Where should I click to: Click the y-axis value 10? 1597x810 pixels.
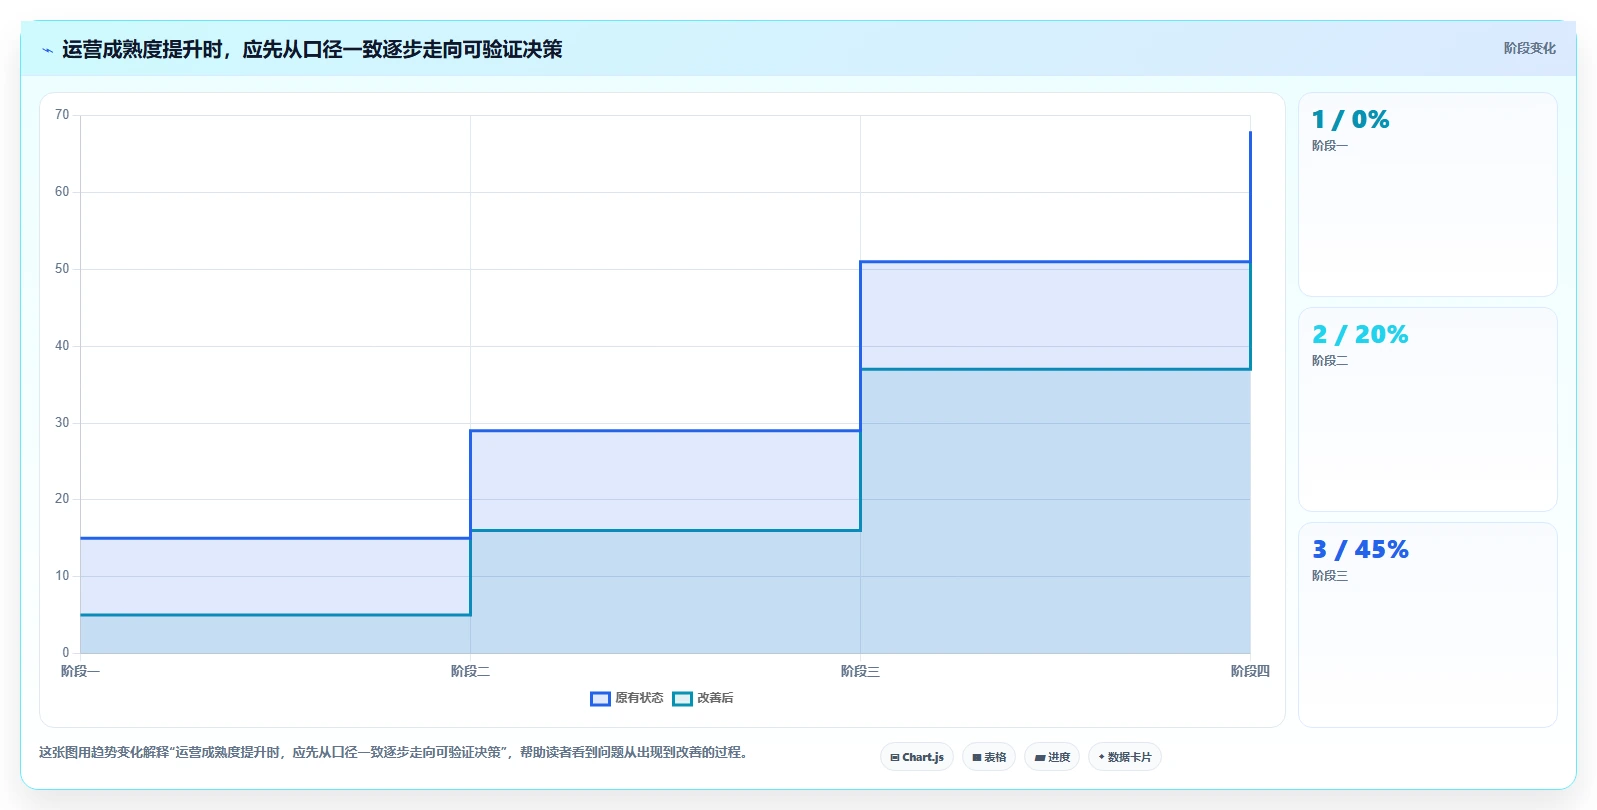[x=62, y=576]
